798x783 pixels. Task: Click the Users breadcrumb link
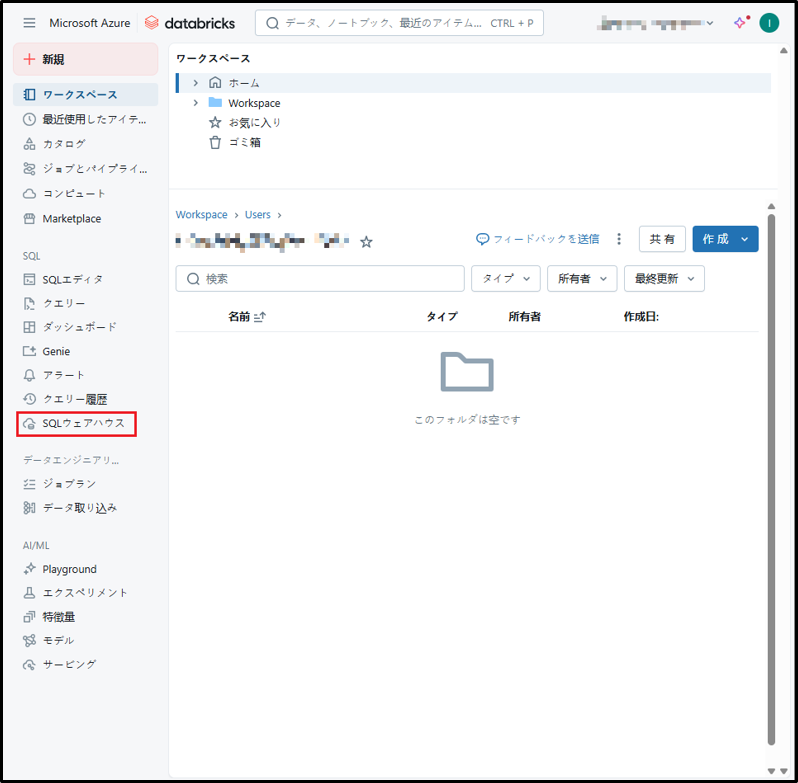[258, 215]
